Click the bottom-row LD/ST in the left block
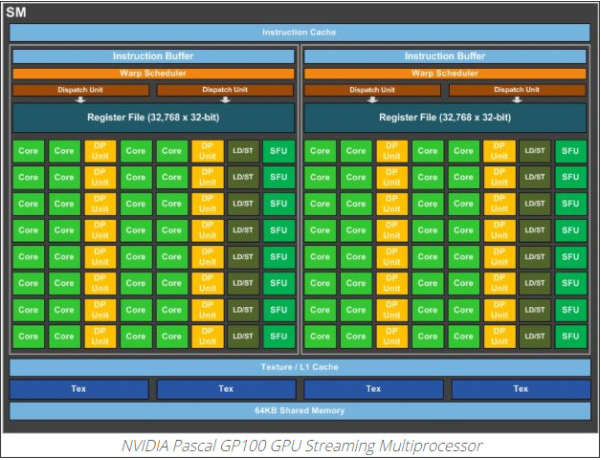The image size is (601, 460). [x=243, y=337]
